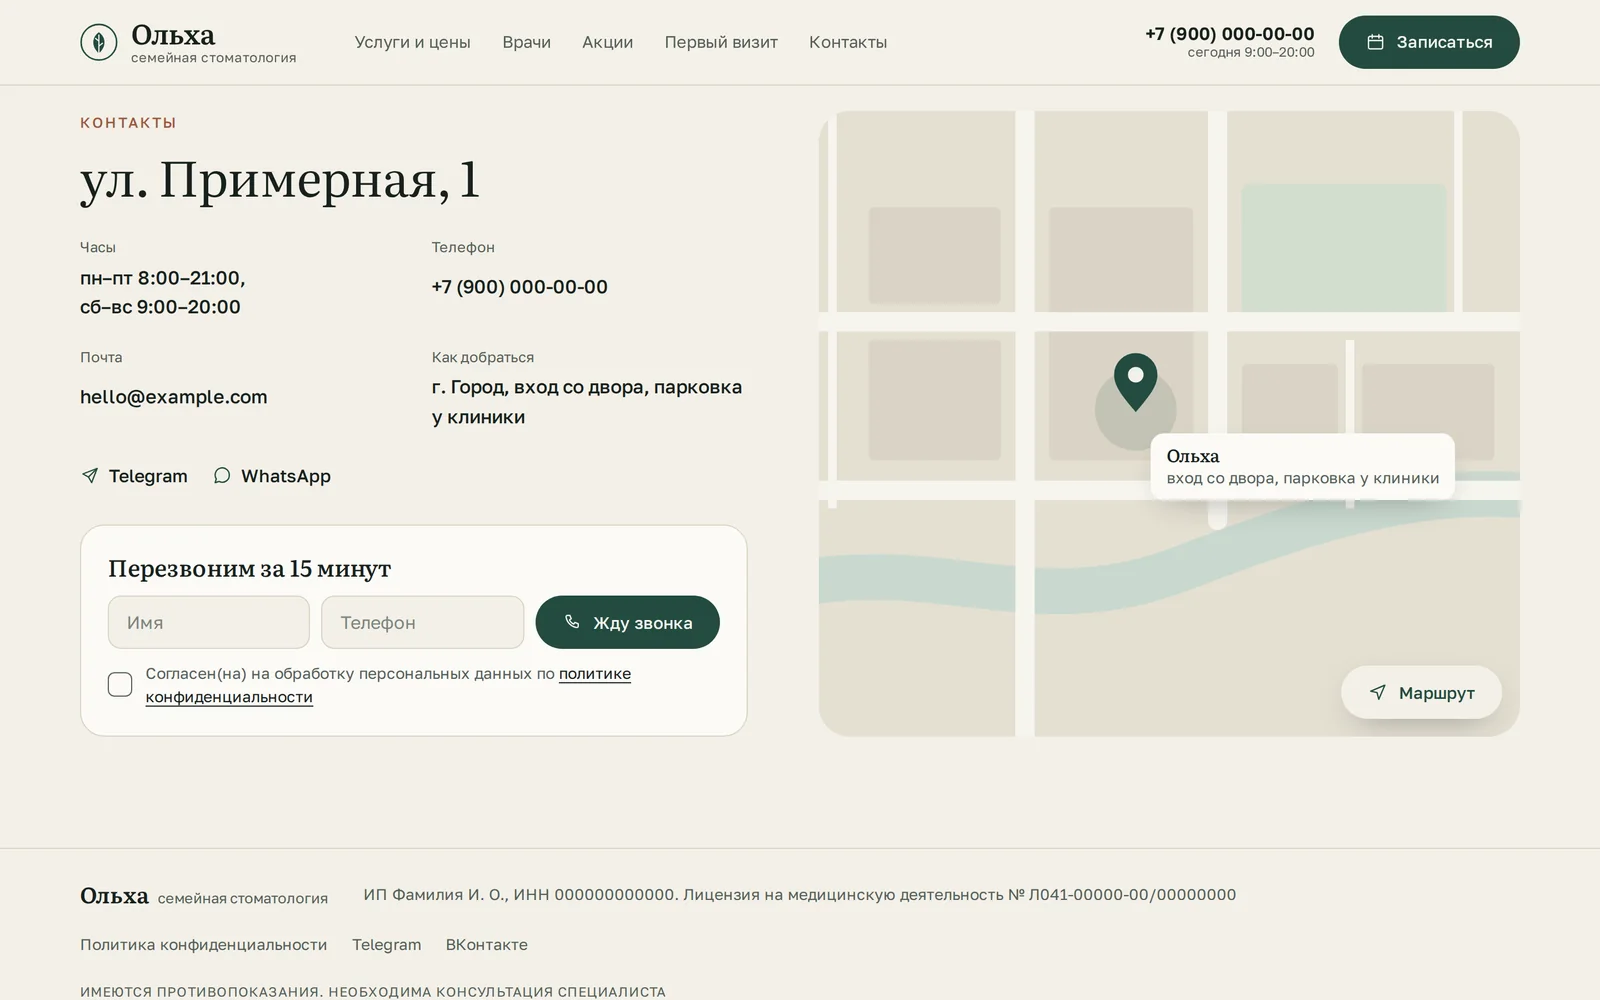Image resolution: width=1600 pixels, height=1000 pixels.
Task: Open the Контакты menu item
Action: click(x=848, y=42)
